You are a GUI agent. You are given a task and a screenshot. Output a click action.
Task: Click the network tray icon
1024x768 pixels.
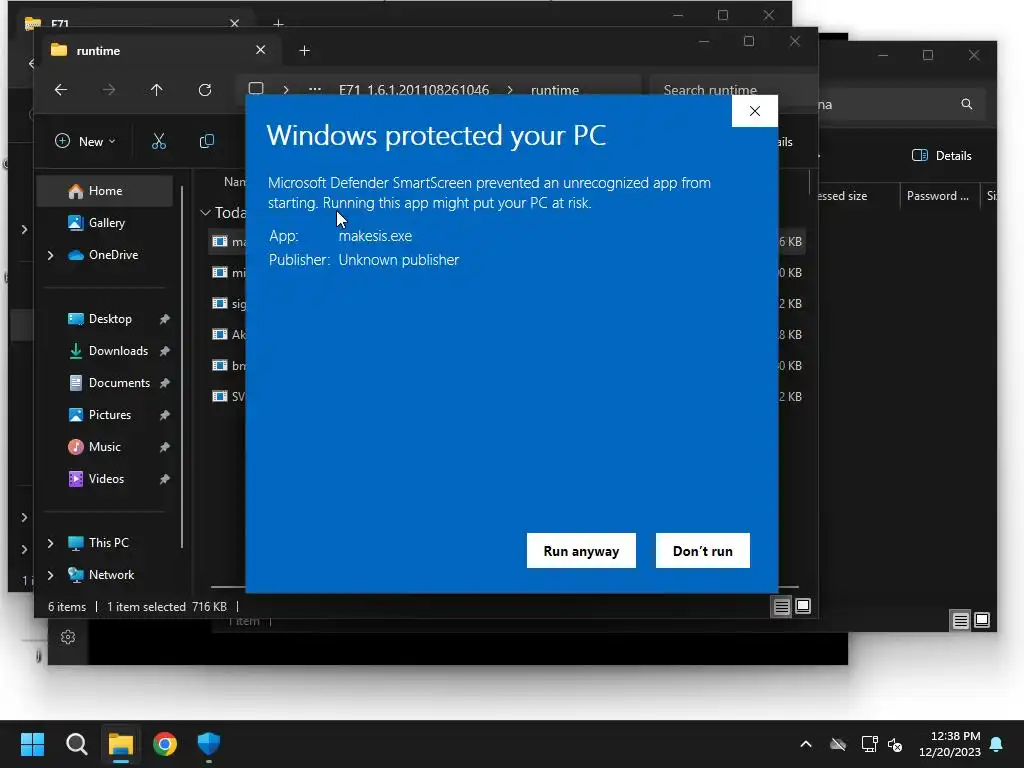pyautogui.click(x=869, y=744)
